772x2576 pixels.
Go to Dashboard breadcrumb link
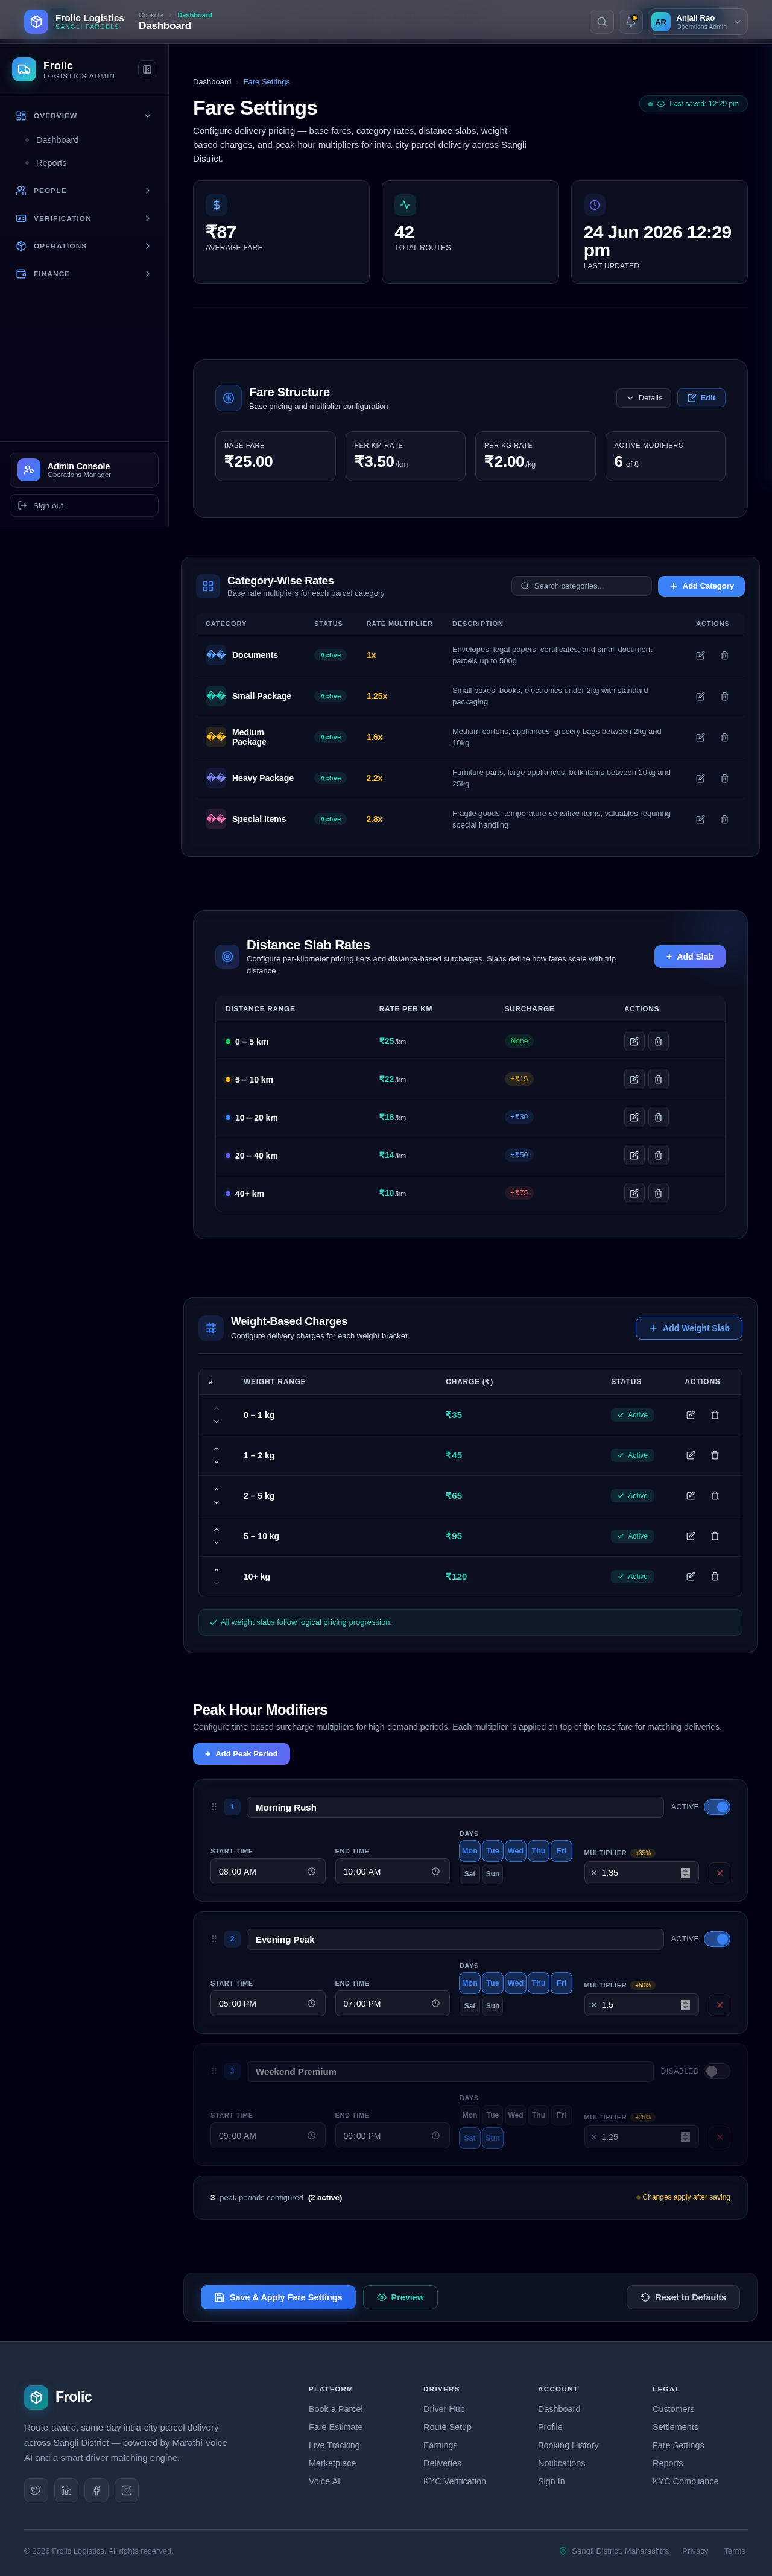point(212,82)
